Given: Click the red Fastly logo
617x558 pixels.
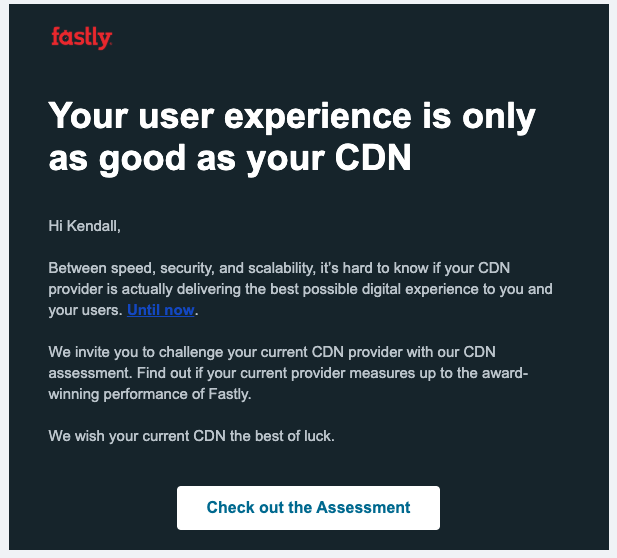Looking at the screenshot, I should [81, 38].
